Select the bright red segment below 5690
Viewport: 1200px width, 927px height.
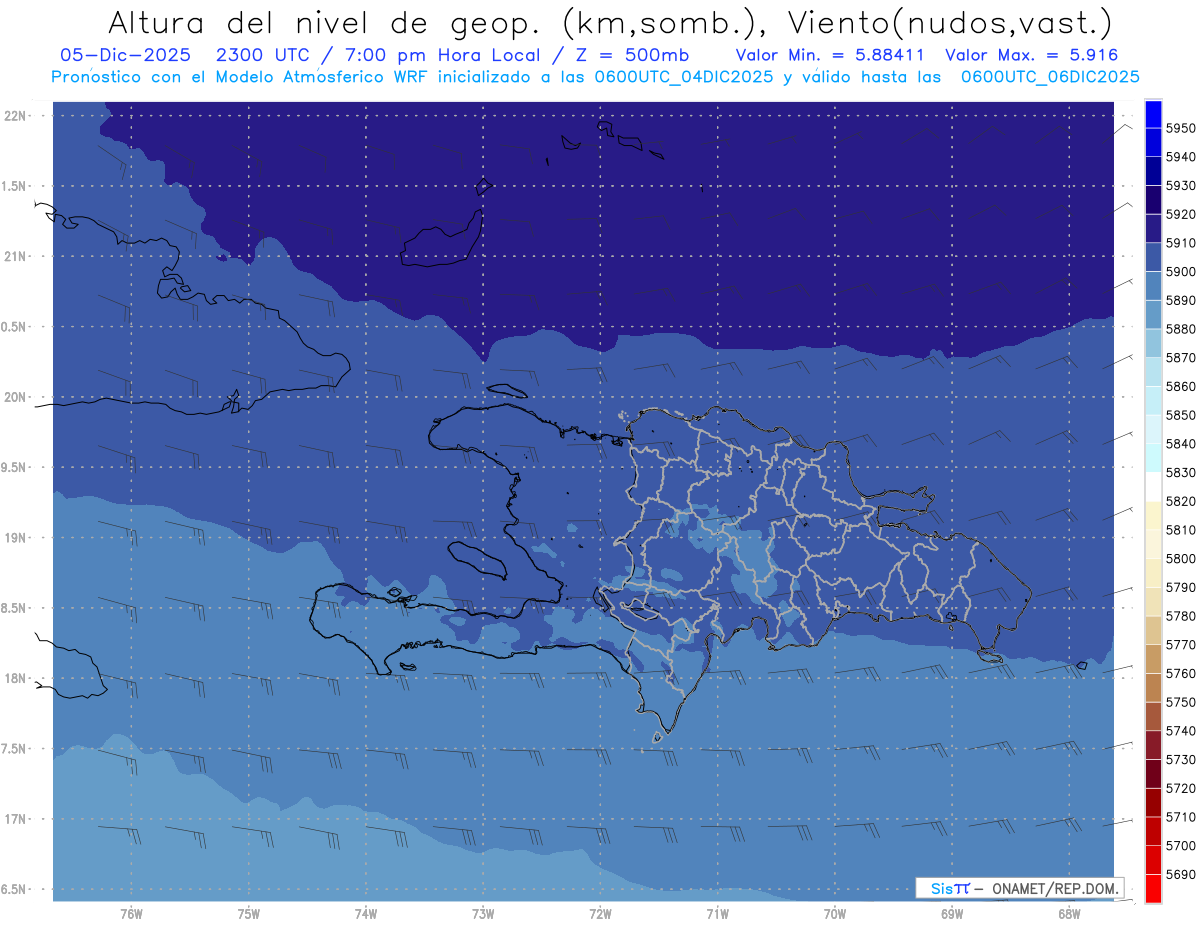1153,888
